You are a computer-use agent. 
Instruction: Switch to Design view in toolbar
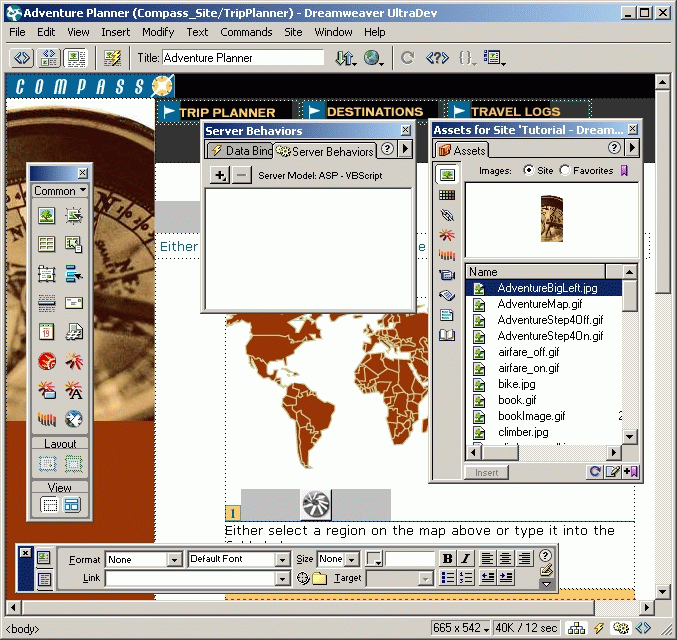[76, 58]
